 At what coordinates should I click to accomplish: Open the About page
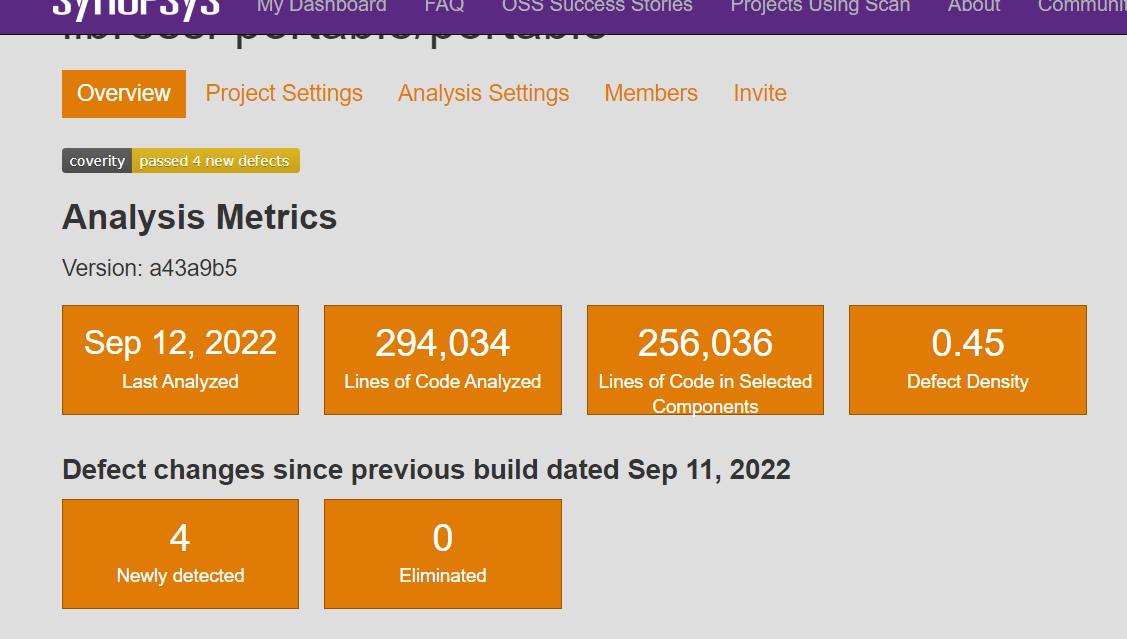pyautogui.click(x=973, y=7)
